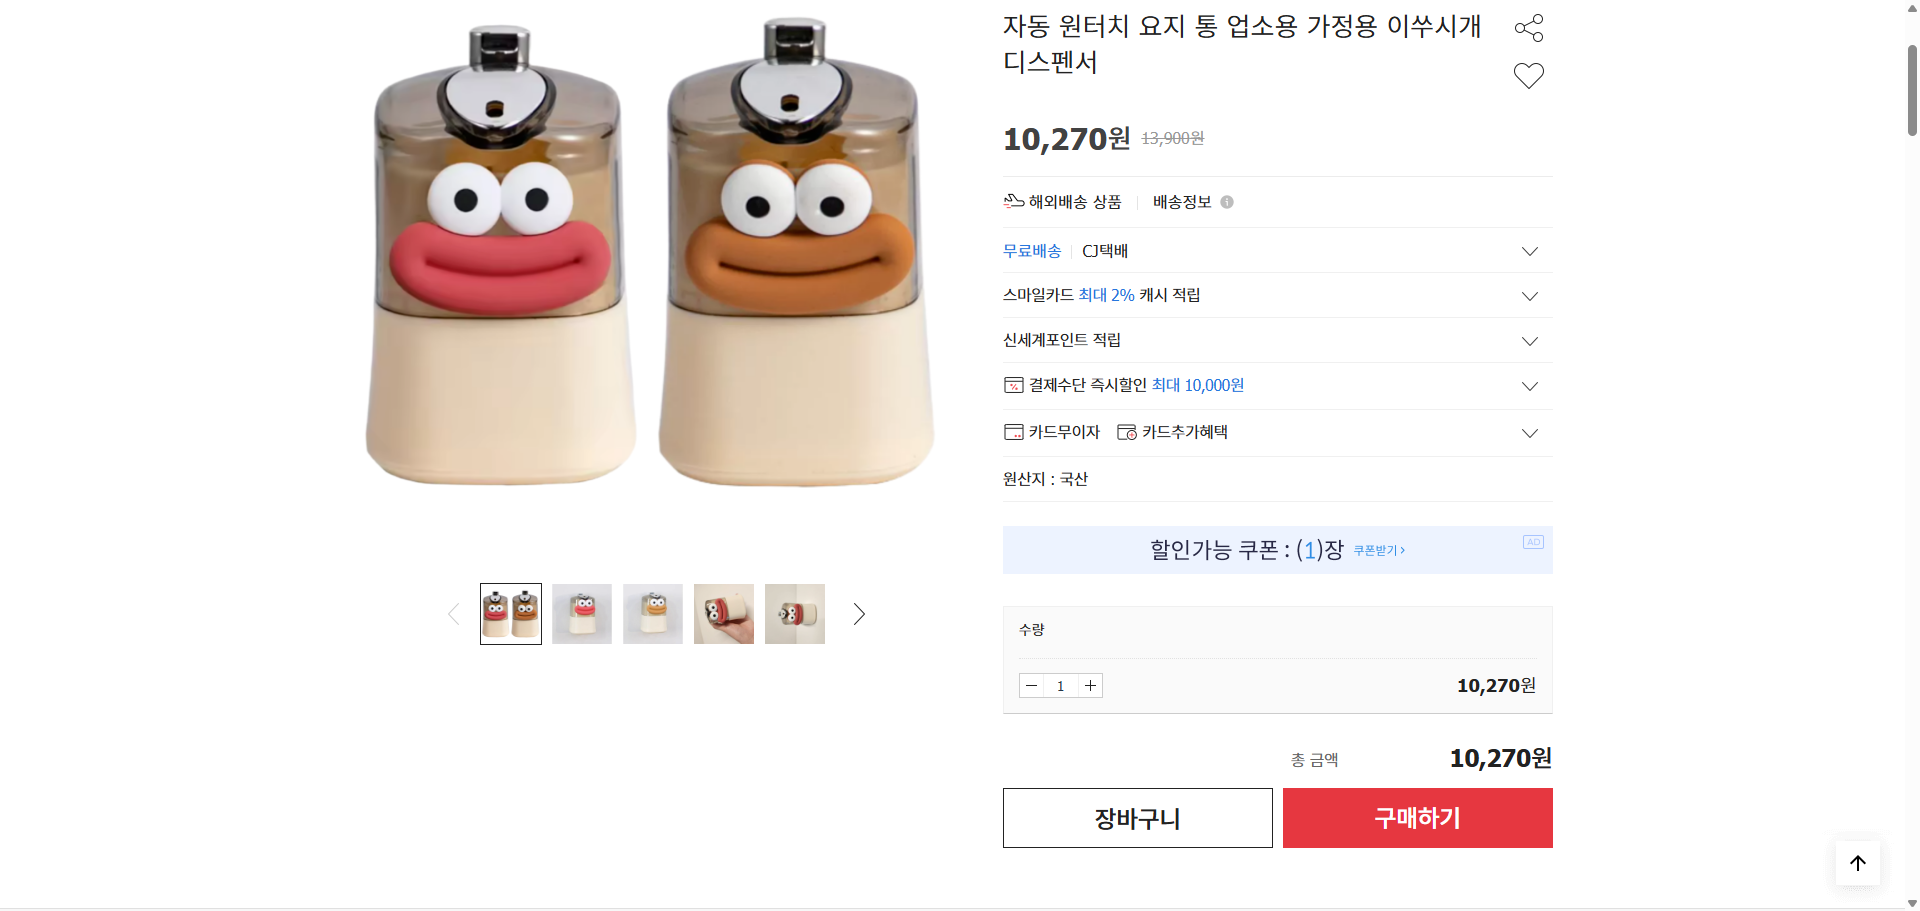Click the share icon next to the product title
Screen dimensions: 1920x911
click(1528, 27)
